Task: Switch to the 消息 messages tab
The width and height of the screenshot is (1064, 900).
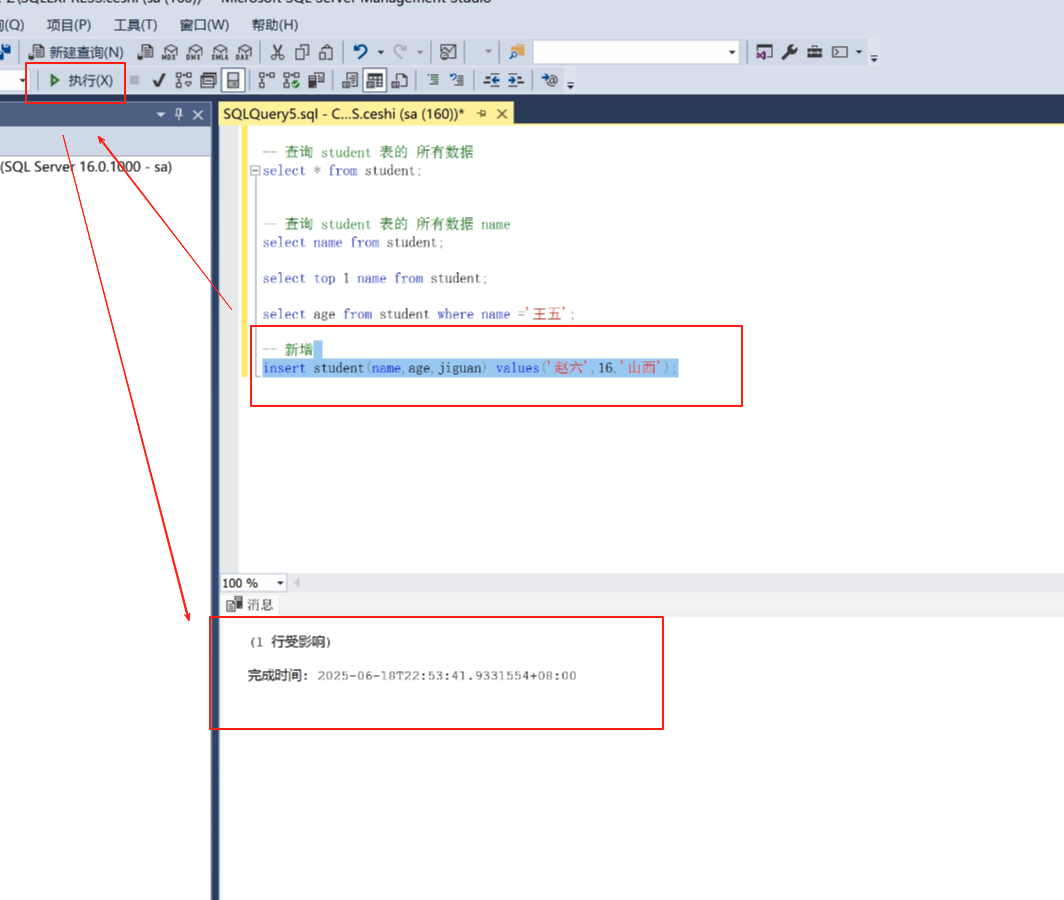Action: coord(250,605)
